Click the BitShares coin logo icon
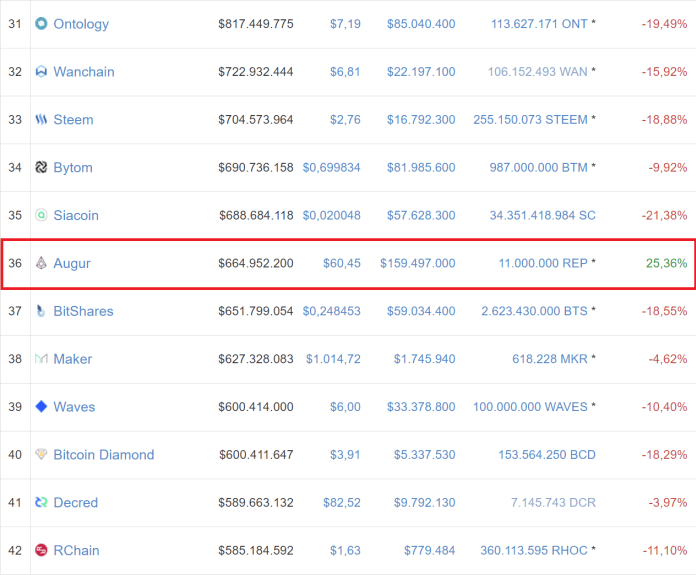This screenshot has height=575, width=696. (41, 311)
